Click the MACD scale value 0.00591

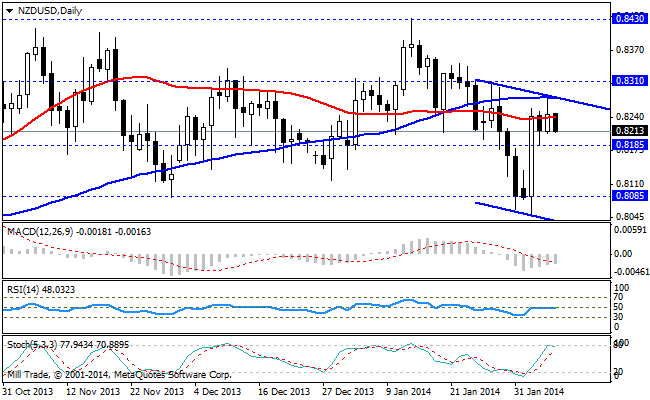(x=630, y=230)
